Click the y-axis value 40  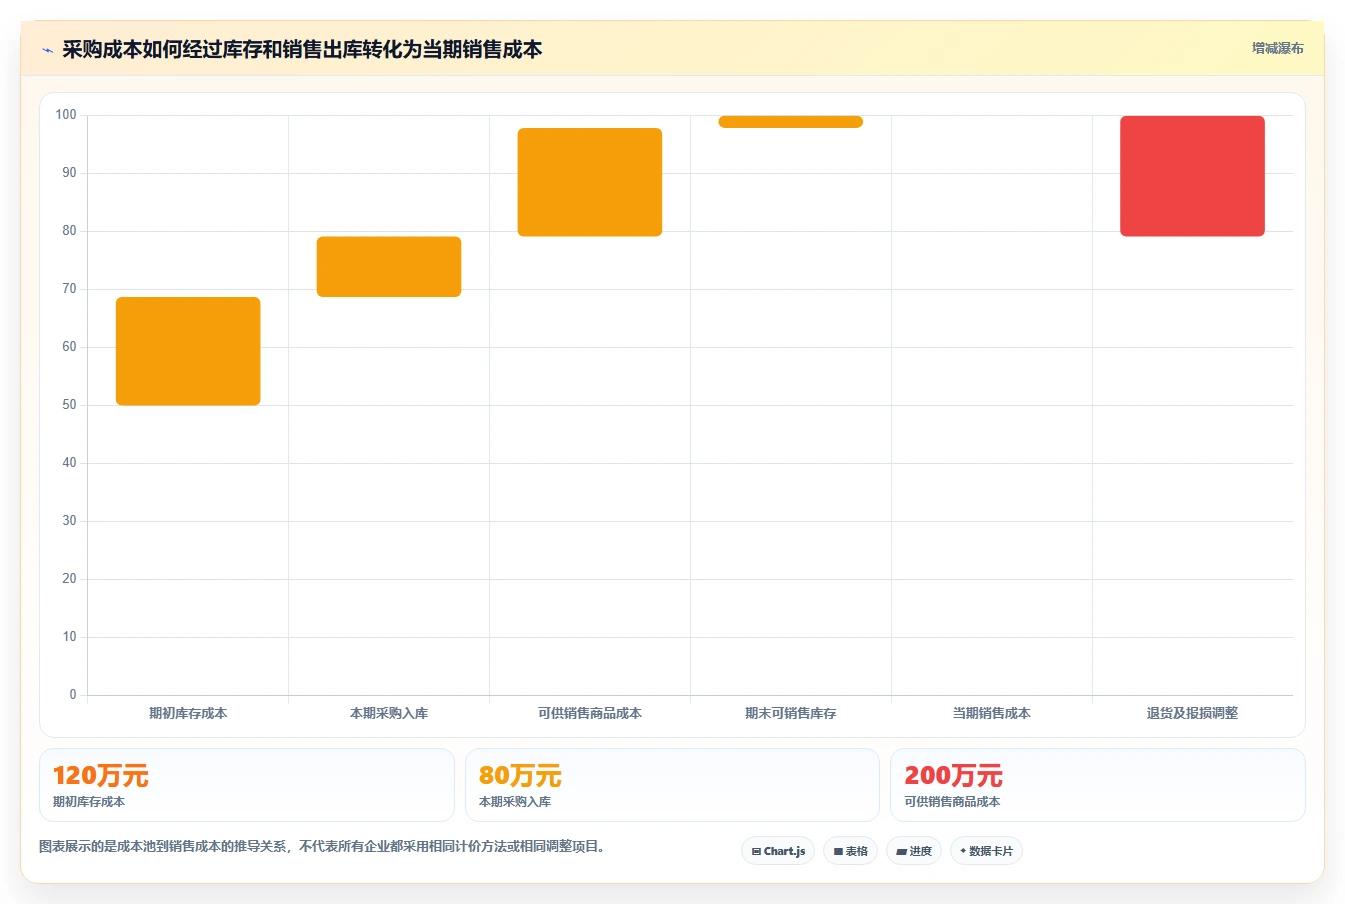pos(69,463)
